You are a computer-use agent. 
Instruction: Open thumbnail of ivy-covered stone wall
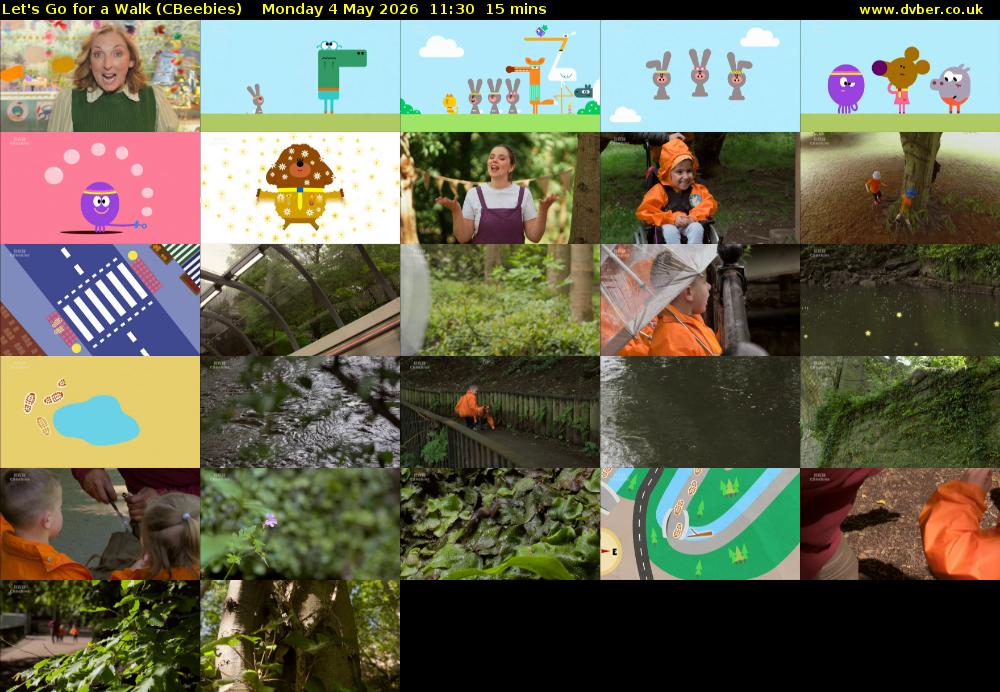(900, 412)
